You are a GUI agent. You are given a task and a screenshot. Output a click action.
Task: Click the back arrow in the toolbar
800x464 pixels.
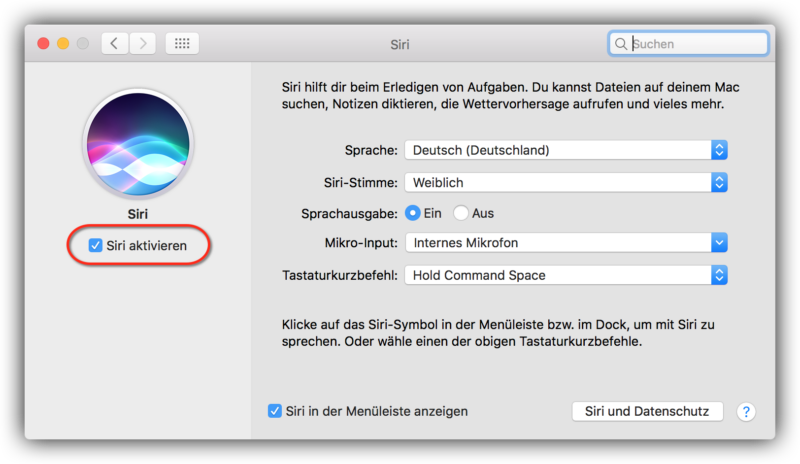click(115, 43)
